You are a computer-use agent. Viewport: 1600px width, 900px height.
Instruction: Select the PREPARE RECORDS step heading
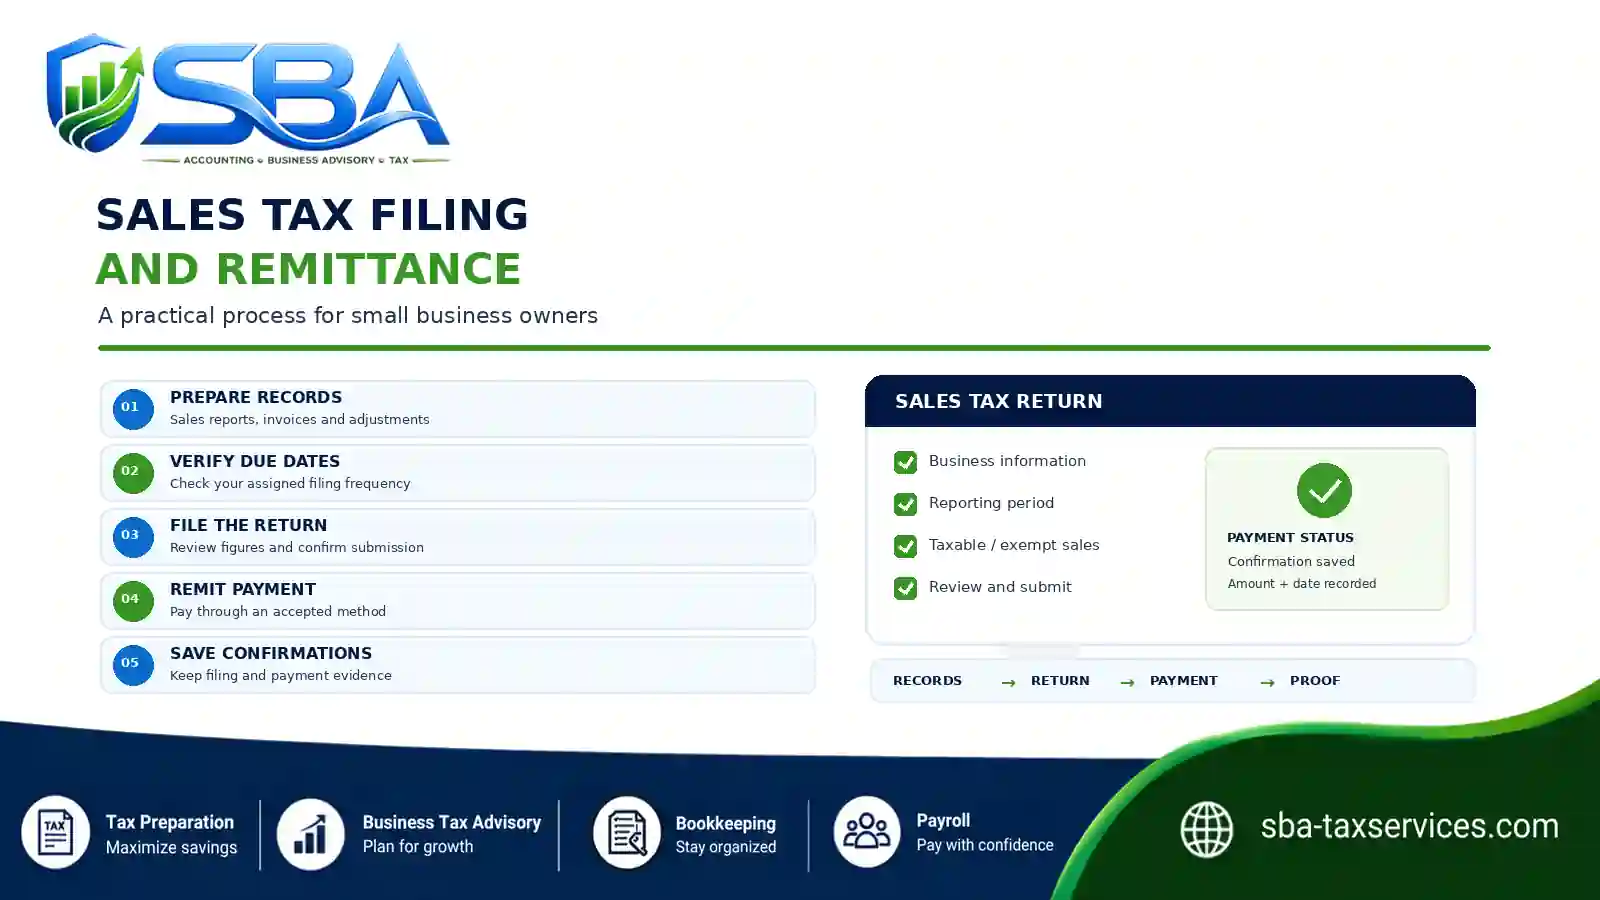click(x=256, y=397)
